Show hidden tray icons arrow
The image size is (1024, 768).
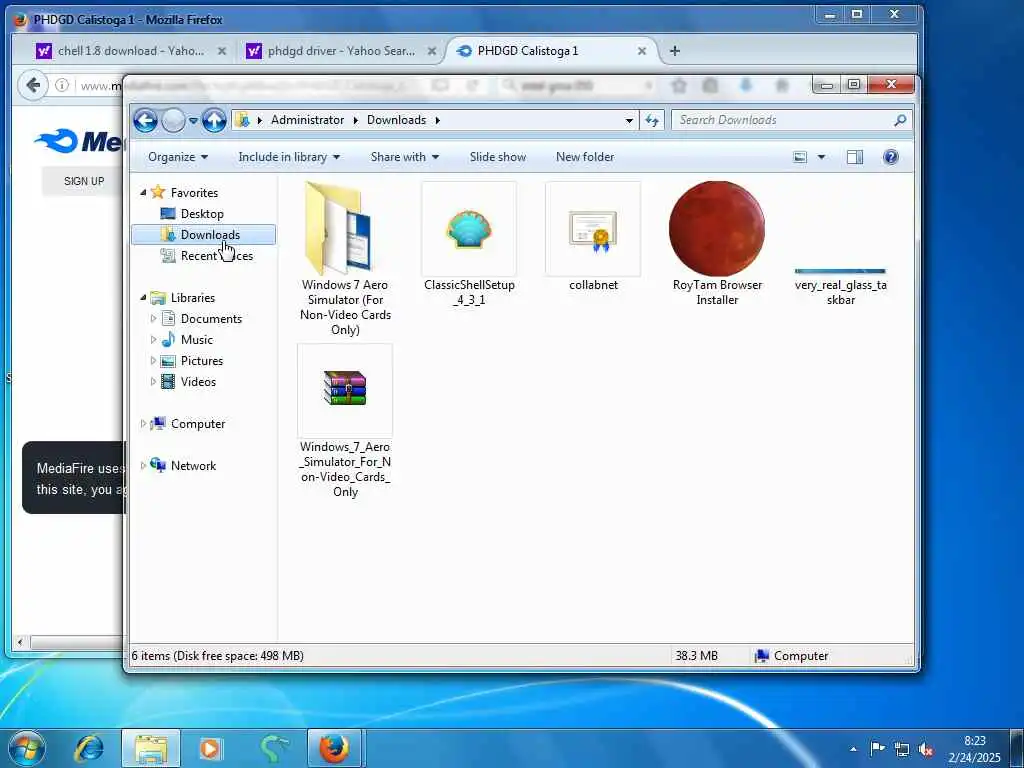point(853,749)
